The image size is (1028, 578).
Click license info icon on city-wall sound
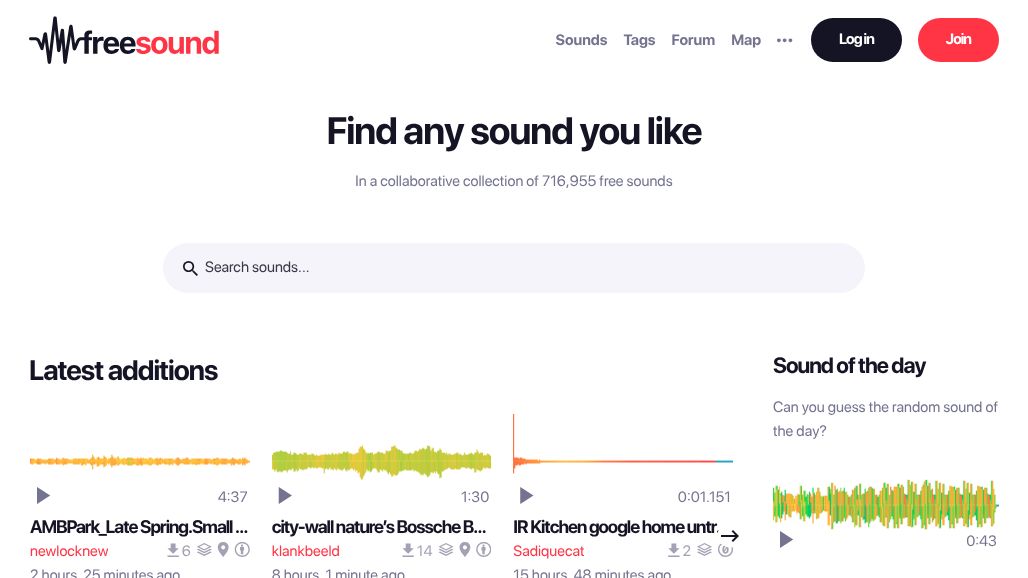(x=484, y=549)
